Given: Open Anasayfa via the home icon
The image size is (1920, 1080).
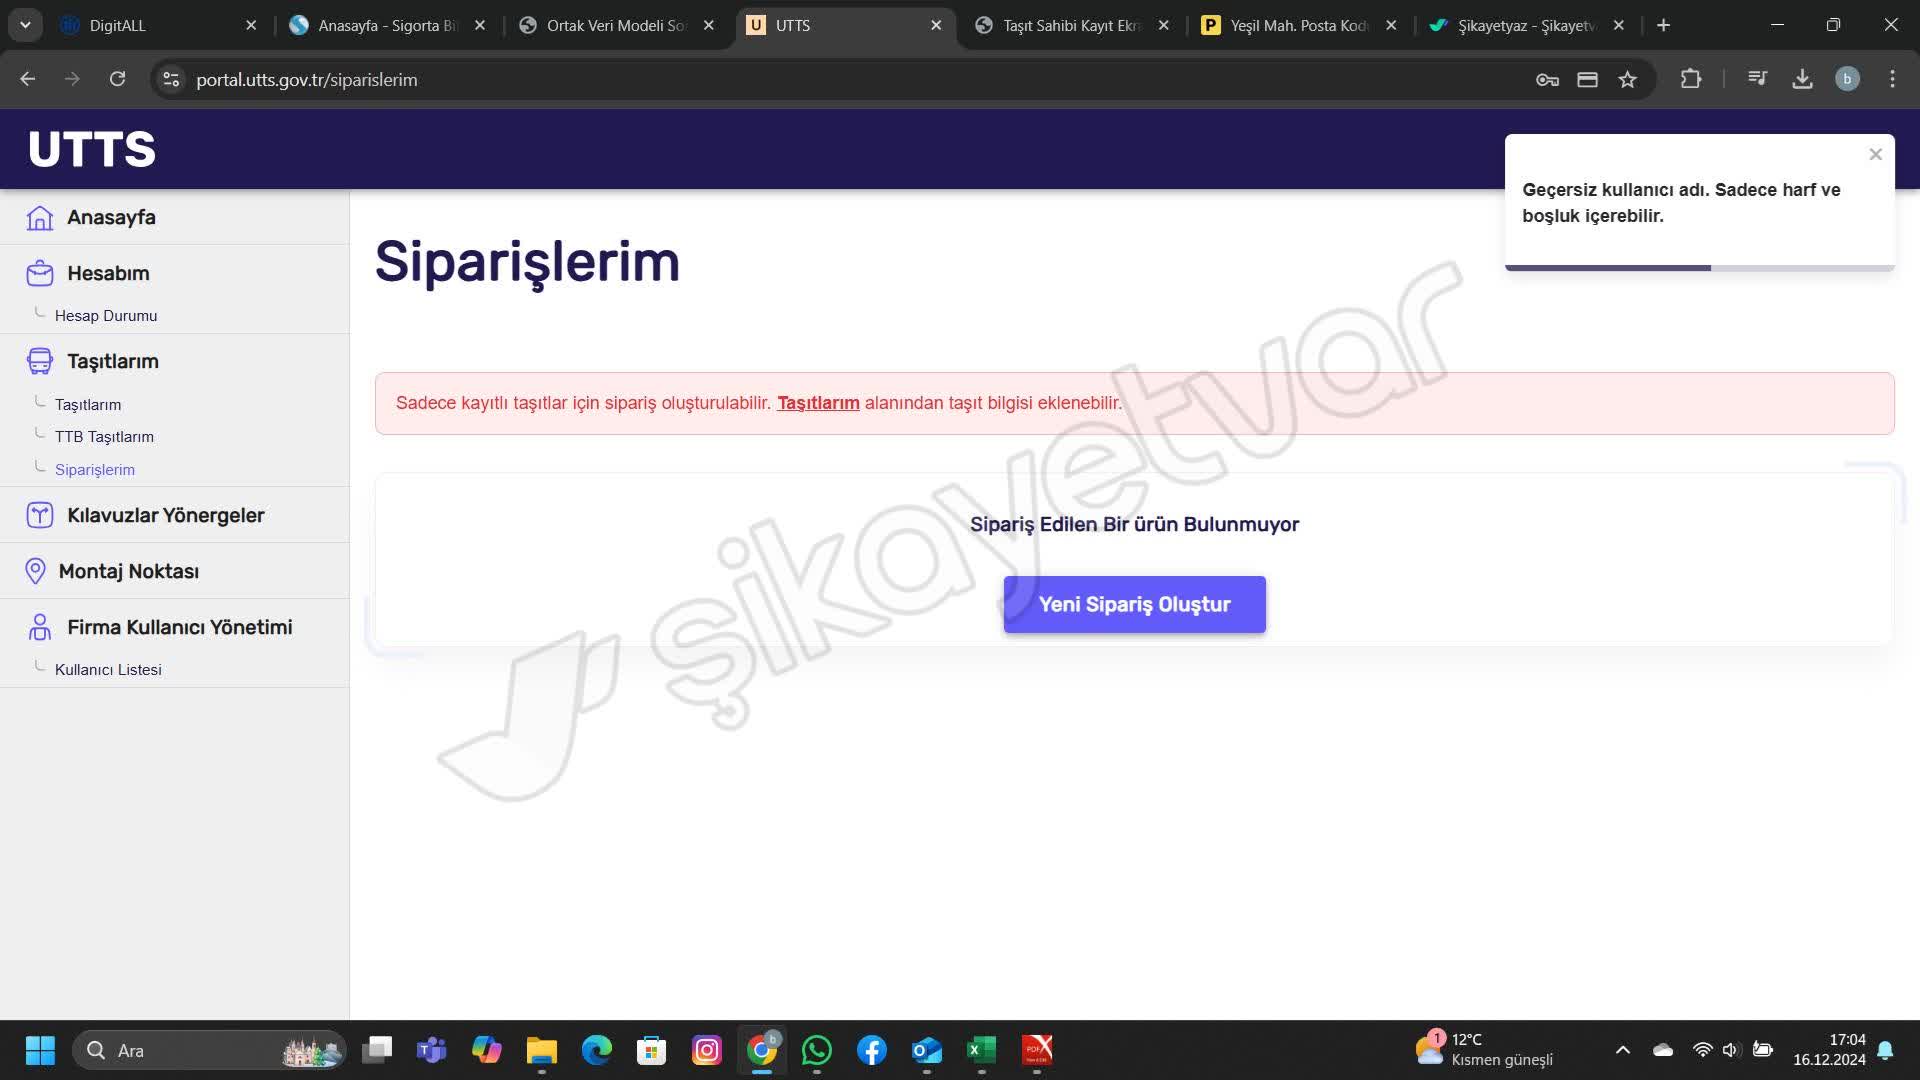Looking at the screenshot, I should (38, 217).
